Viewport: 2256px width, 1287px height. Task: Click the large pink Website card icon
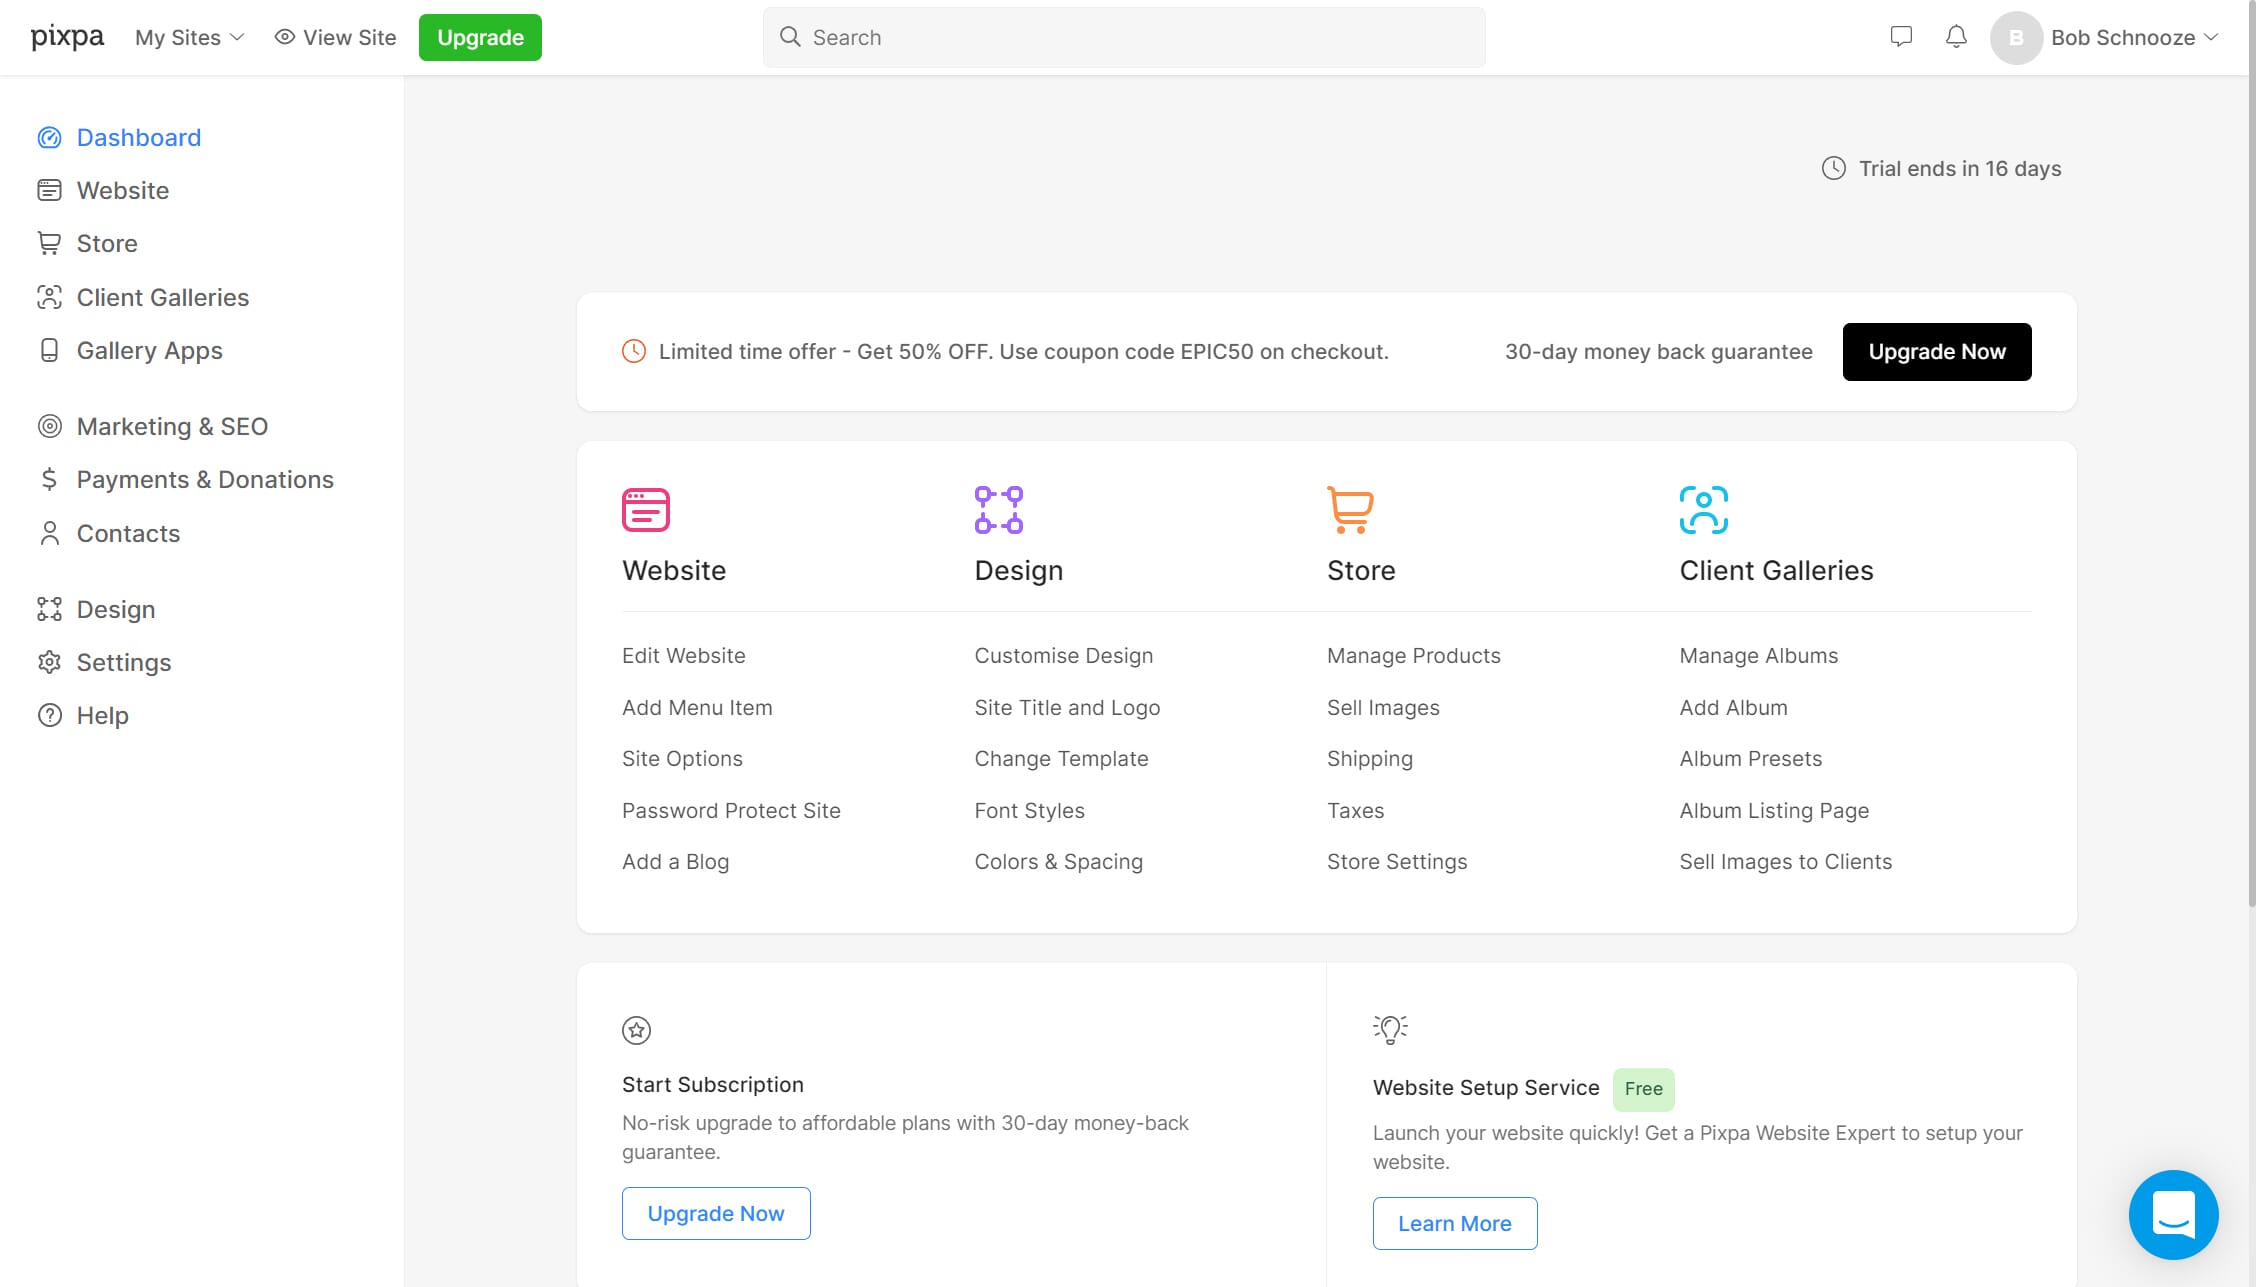(646, 510)
